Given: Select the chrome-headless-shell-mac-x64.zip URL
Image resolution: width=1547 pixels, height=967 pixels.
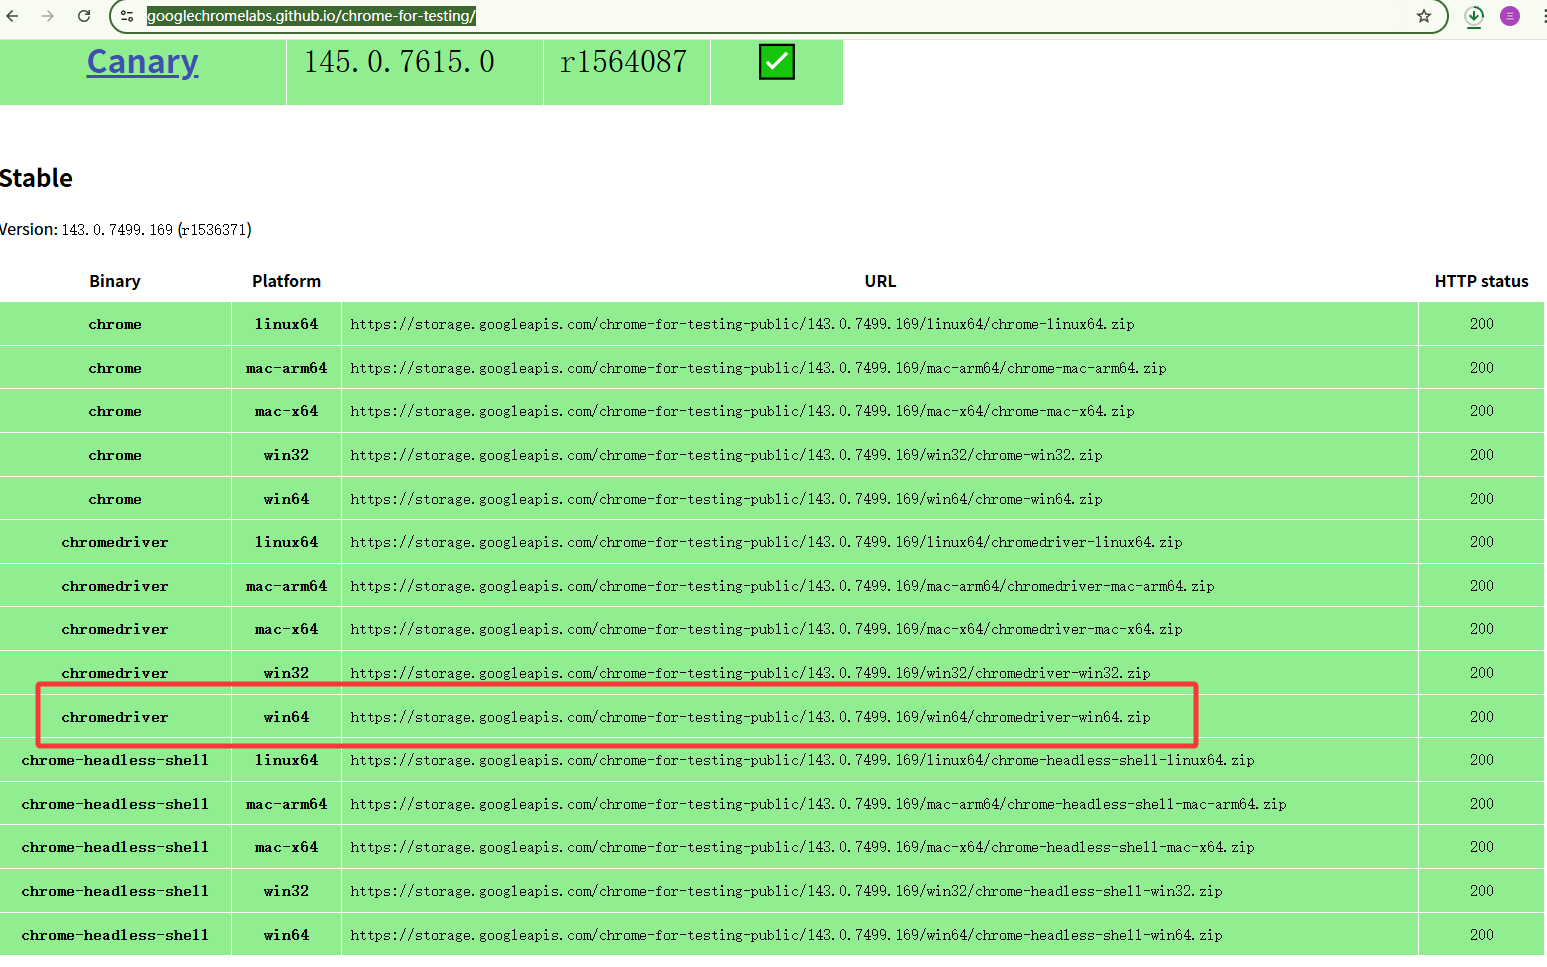Looking at the screenshot, I should [x=802, y=847].
